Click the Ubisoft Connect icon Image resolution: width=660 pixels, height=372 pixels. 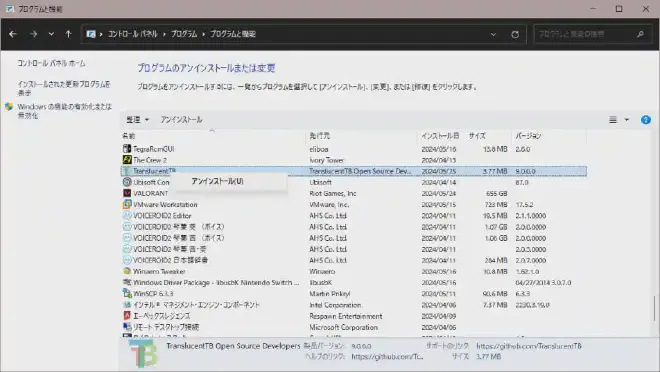(127, 182)
